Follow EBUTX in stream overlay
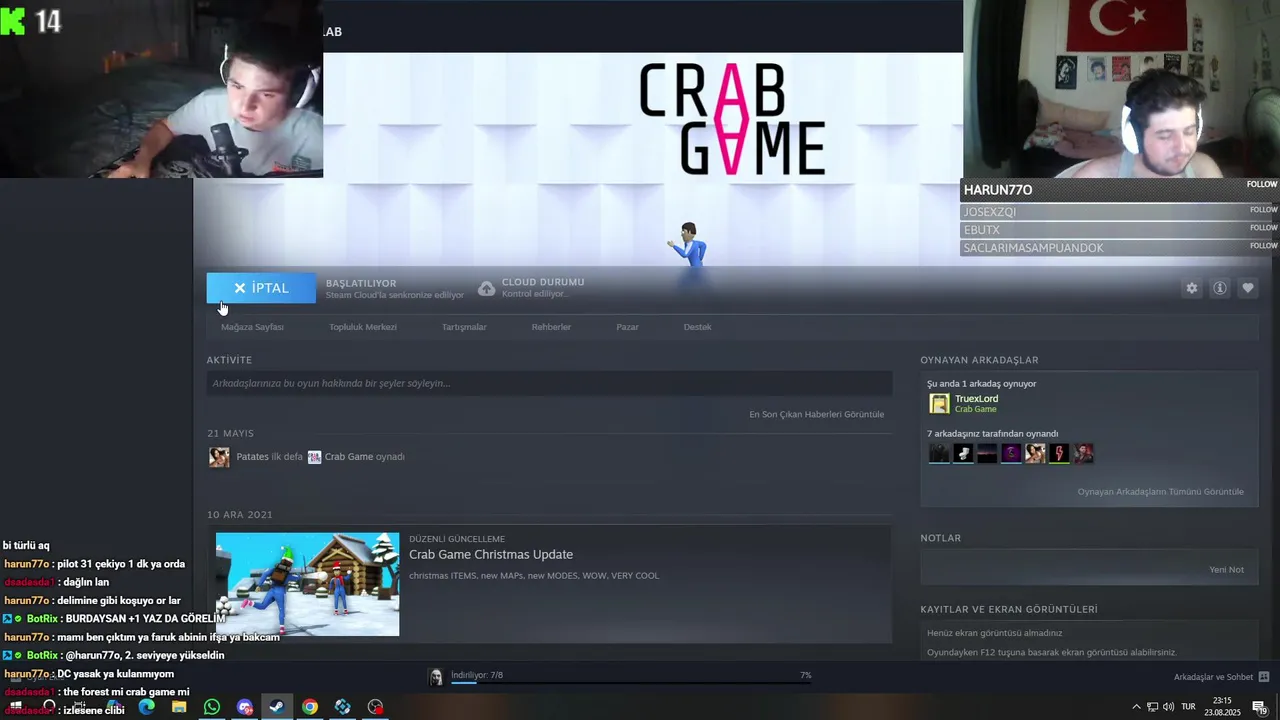1280x720 pixels. [1264, 227]
